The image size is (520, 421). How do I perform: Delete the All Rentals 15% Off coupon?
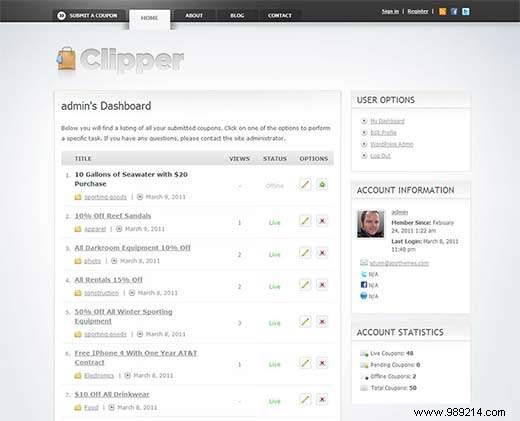pyautogui.click(x=322, y=285)
